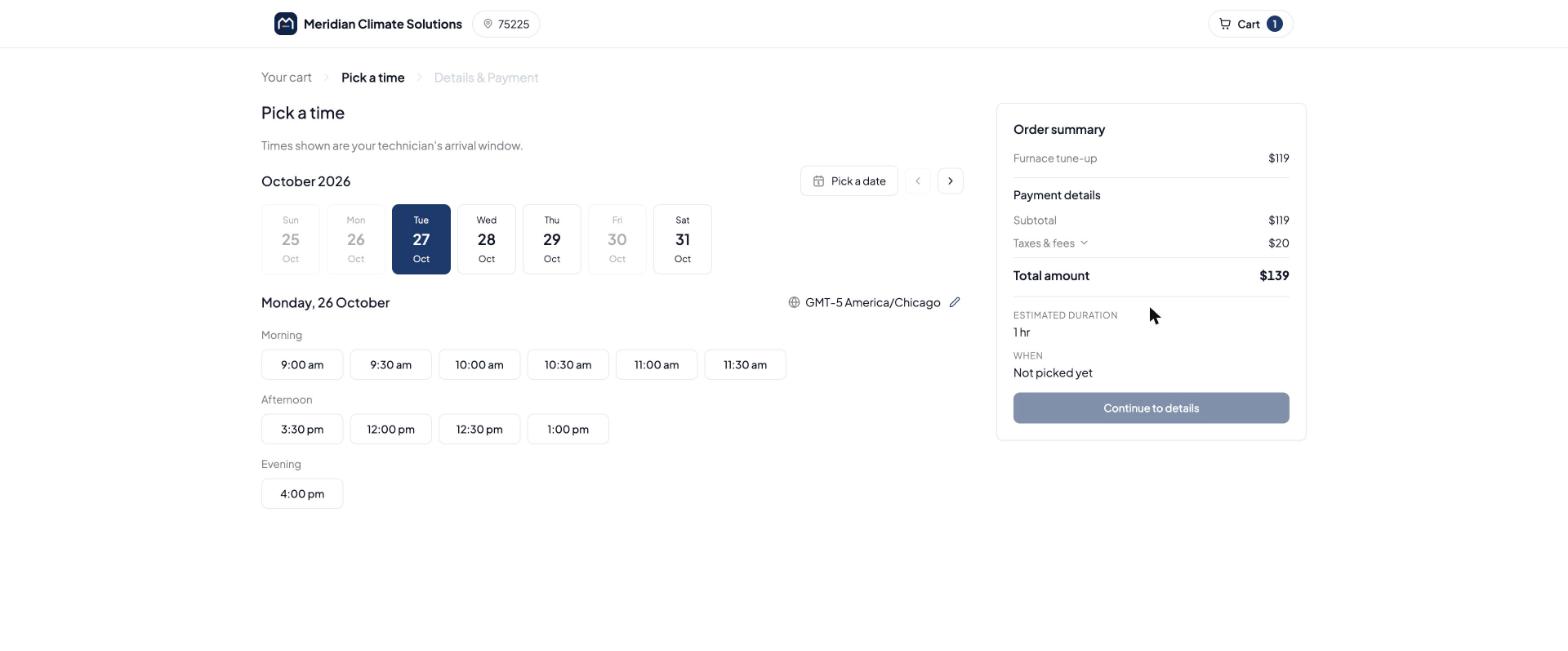Select the Pick a time breadcrumb step
1568x651 pixels.
[373, 77]
